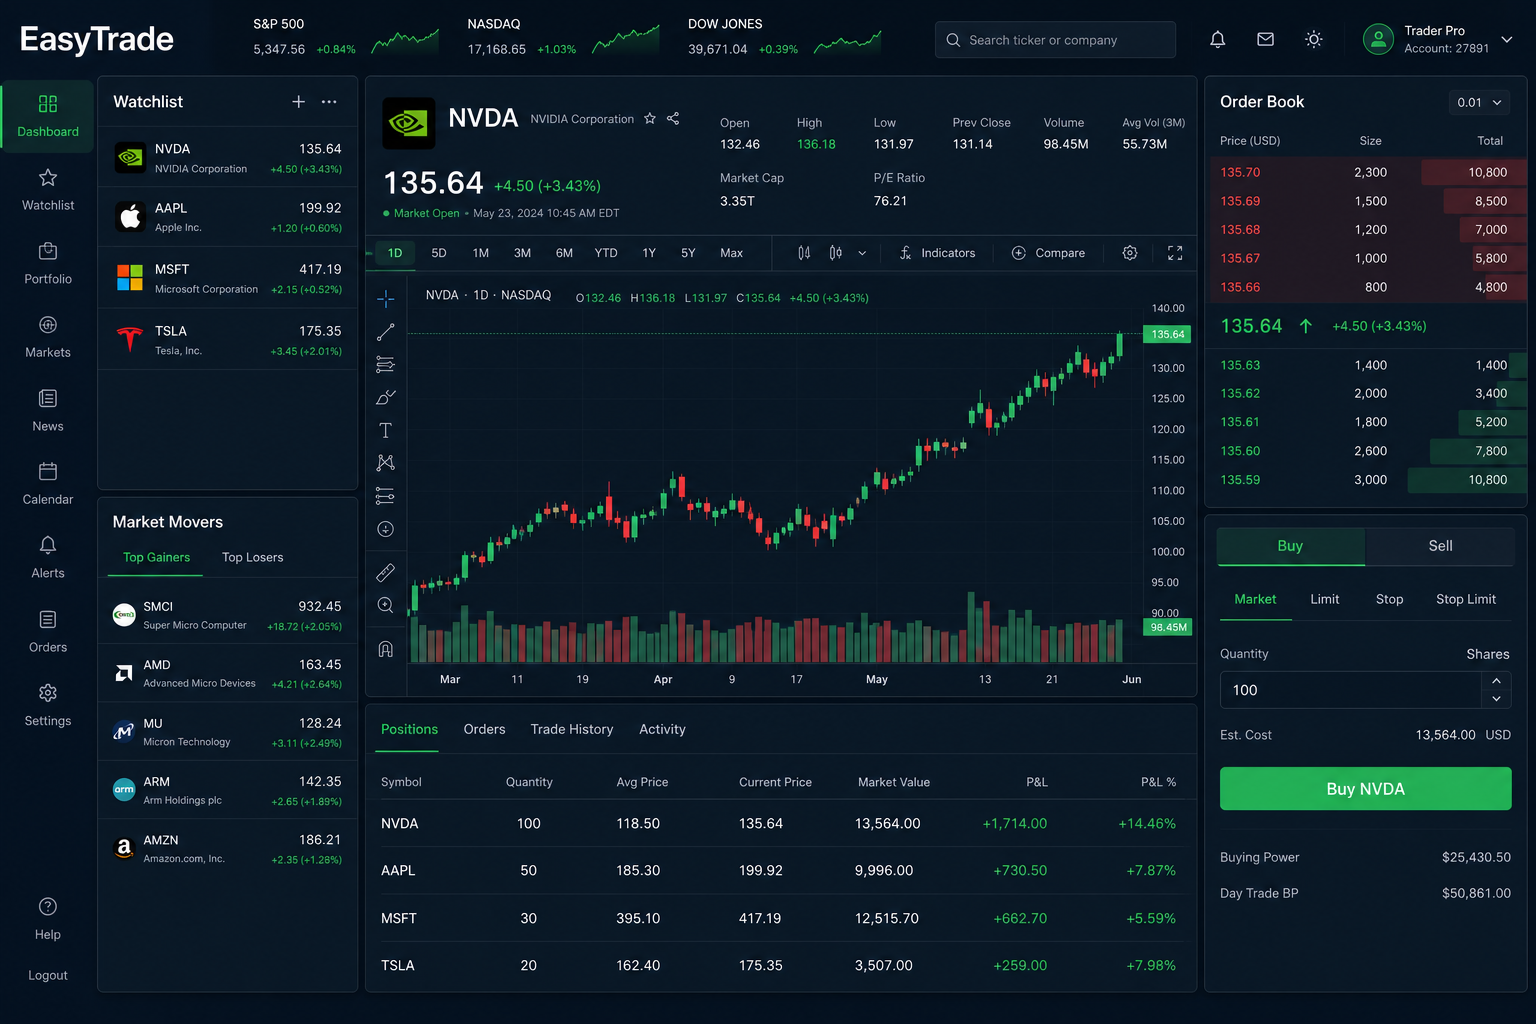
Task: Add a symbol with the Watchlist plus icon
Action: (x=298, y=102)
